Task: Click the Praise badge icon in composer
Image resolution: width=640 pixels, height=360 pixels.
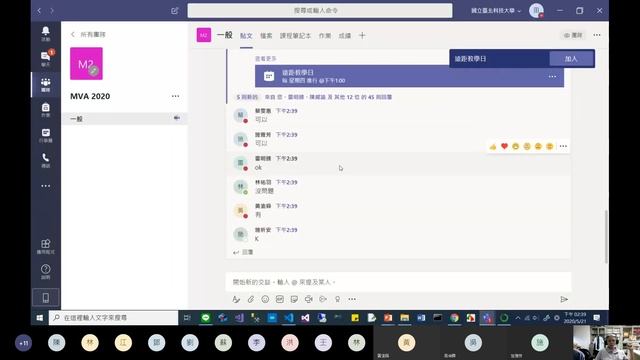Action: pos(338,299)
